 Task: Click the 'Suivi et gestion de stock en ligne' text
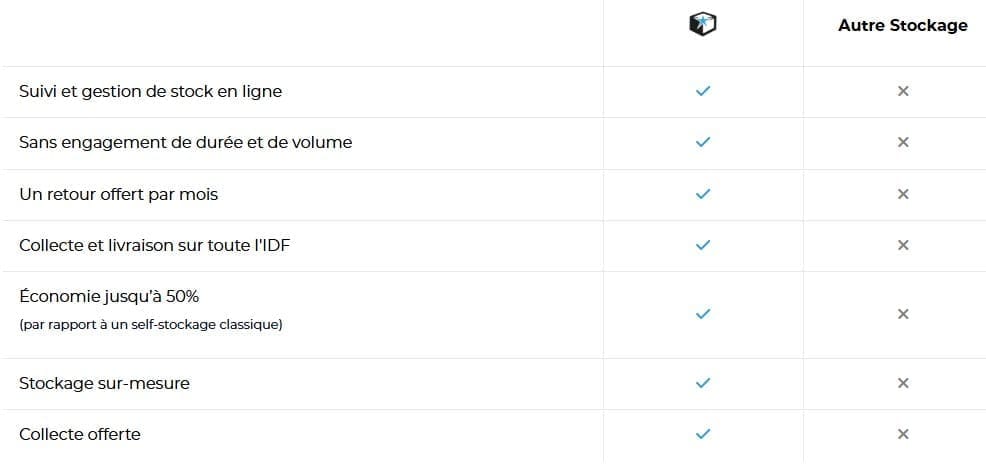[151, 91]
